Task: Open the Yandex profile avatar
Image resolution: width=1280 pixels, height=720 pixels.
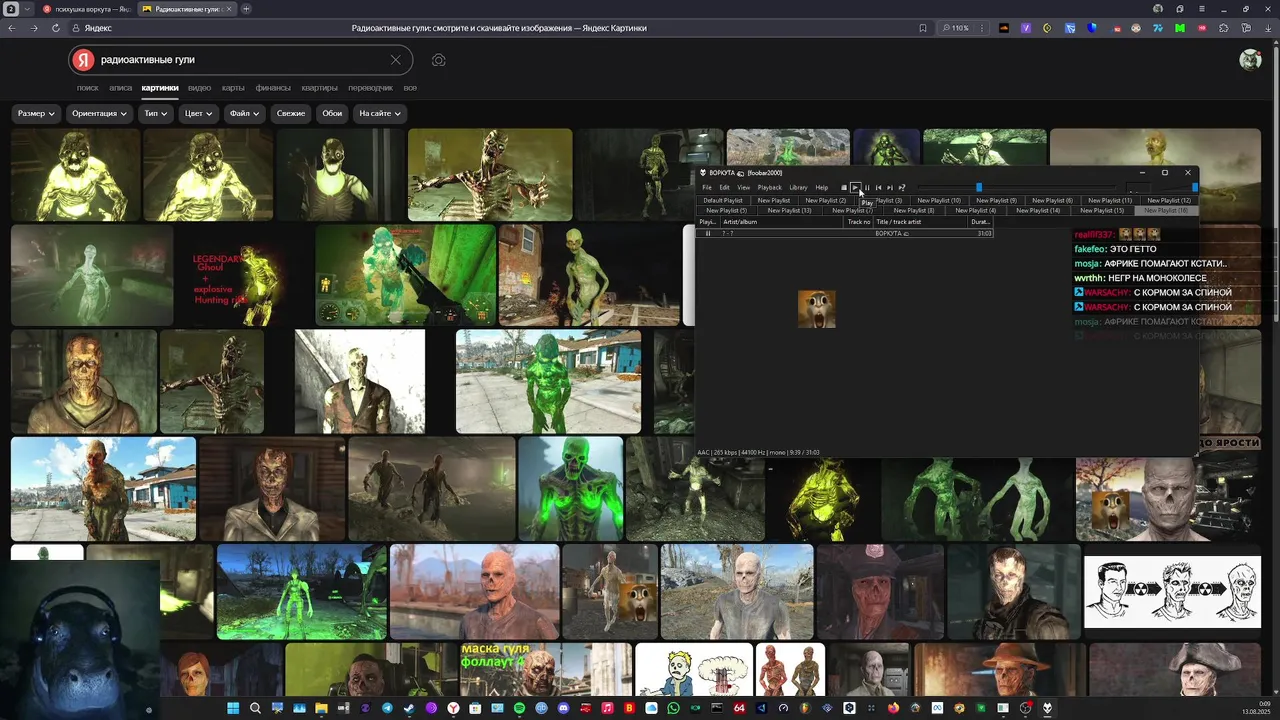Action: (1250, 60)
